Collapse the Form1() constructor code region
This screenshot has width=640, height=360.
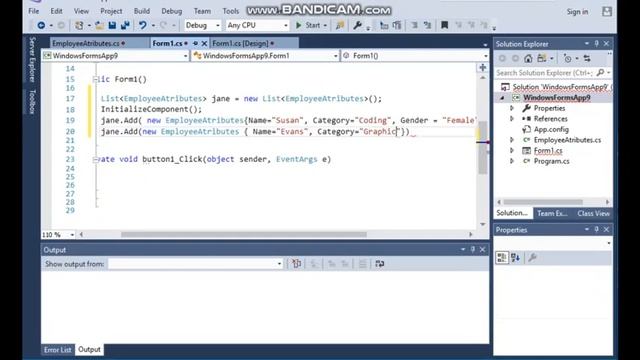coord(96,79)
